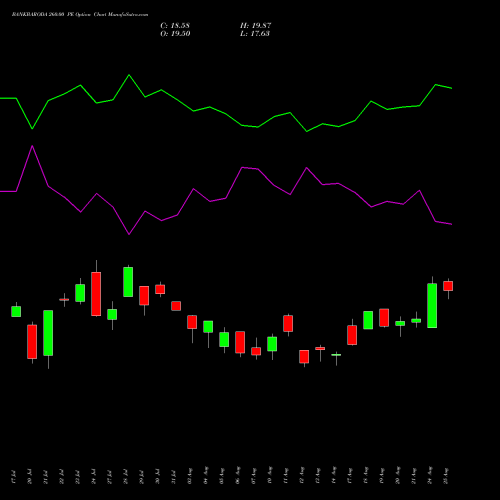Screen dimensions: 500x500
Task: Select the tall green candle for 24 Aug
Action: coord(432,306)
